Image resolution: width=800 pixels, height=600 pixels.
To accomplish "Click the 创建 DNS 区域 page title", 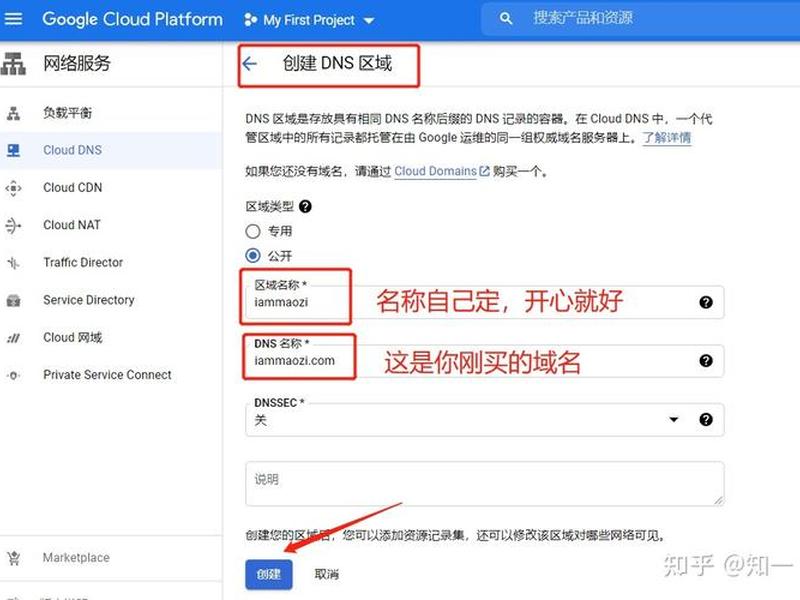I will tap(337, 63).
